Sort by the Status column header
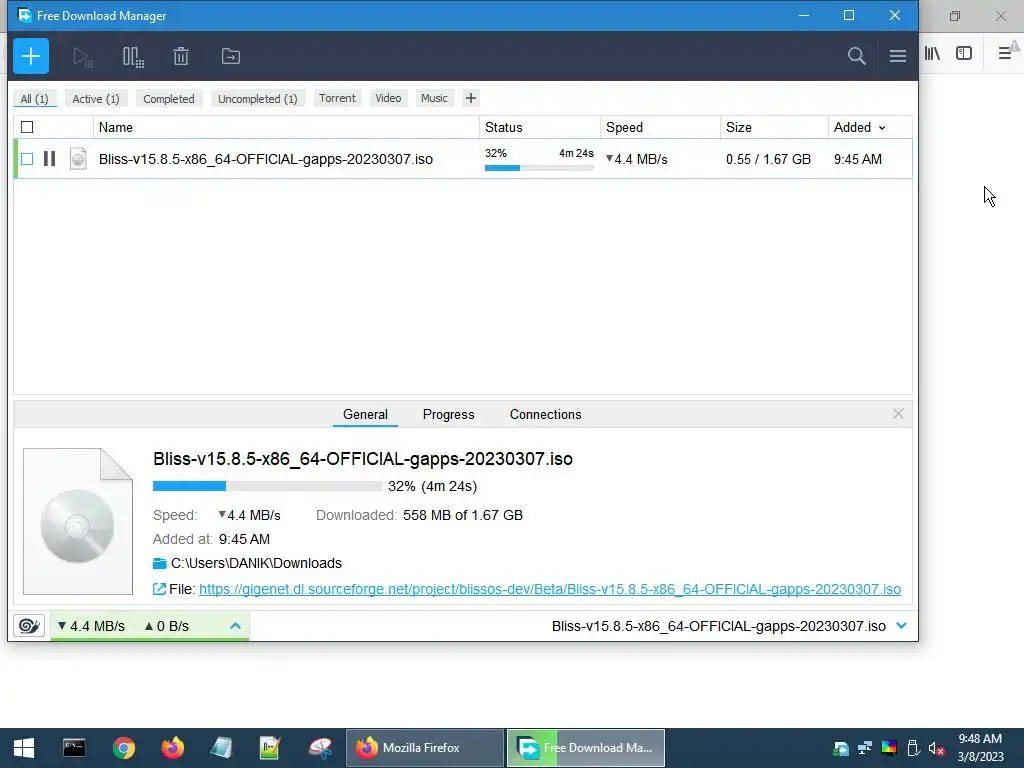This screenshot has width=1024, height=768. 539,127
